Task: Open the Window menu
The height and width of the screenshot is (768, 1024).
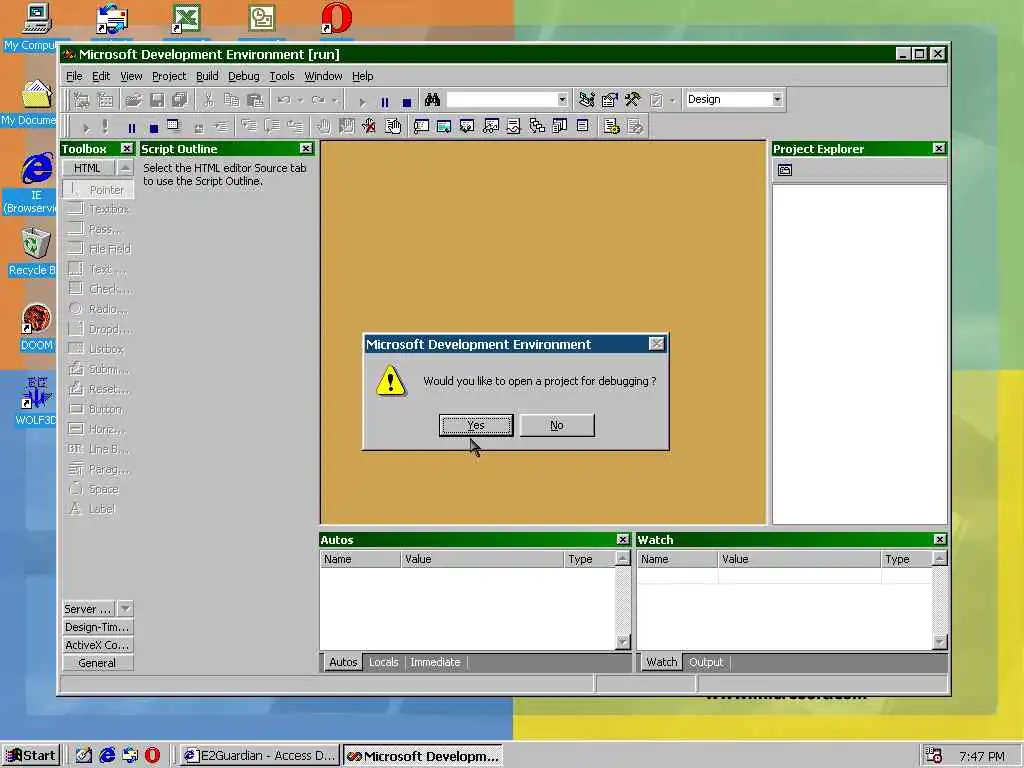Action: coord(323,76)
